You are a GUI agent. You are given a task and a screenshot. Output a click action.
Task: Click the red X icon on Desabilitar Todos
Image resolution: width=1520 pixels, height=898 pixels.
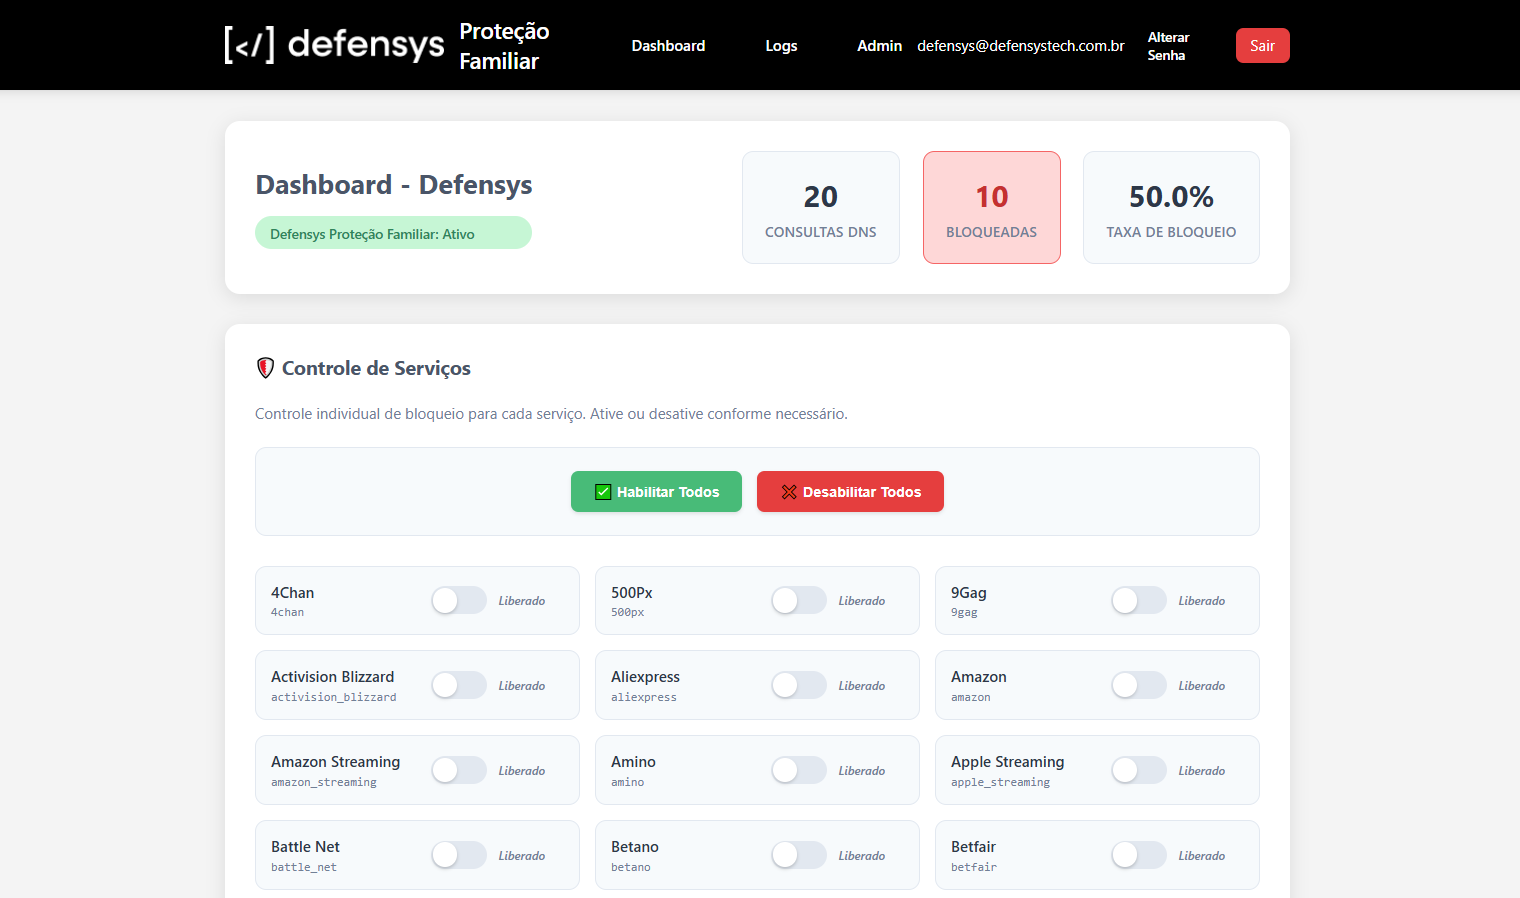789,492
